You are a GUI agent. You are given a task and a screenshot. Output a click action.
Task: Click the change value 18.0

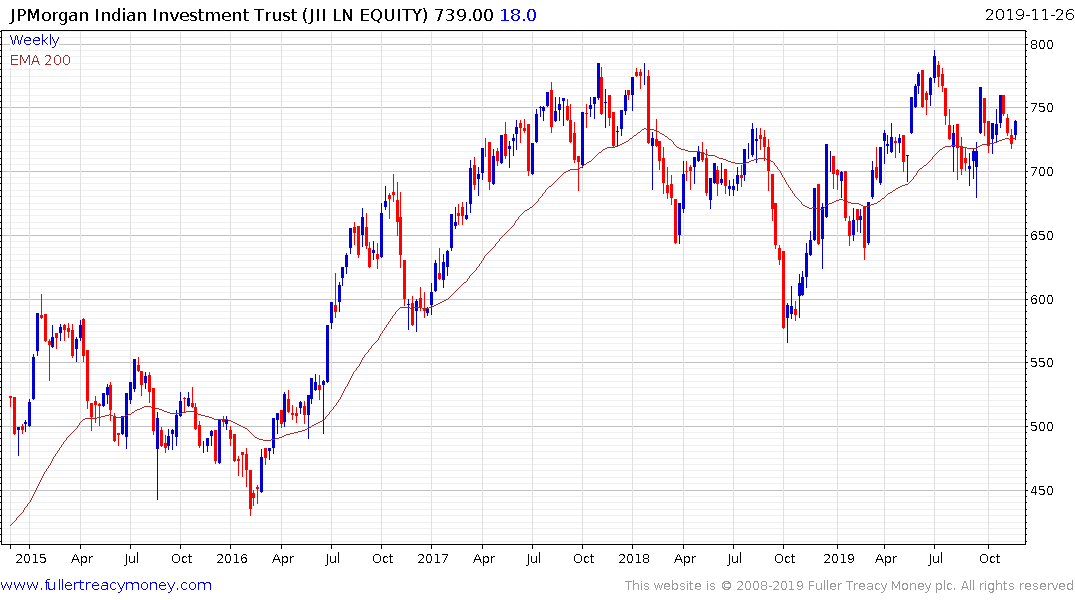click(518, 15)
